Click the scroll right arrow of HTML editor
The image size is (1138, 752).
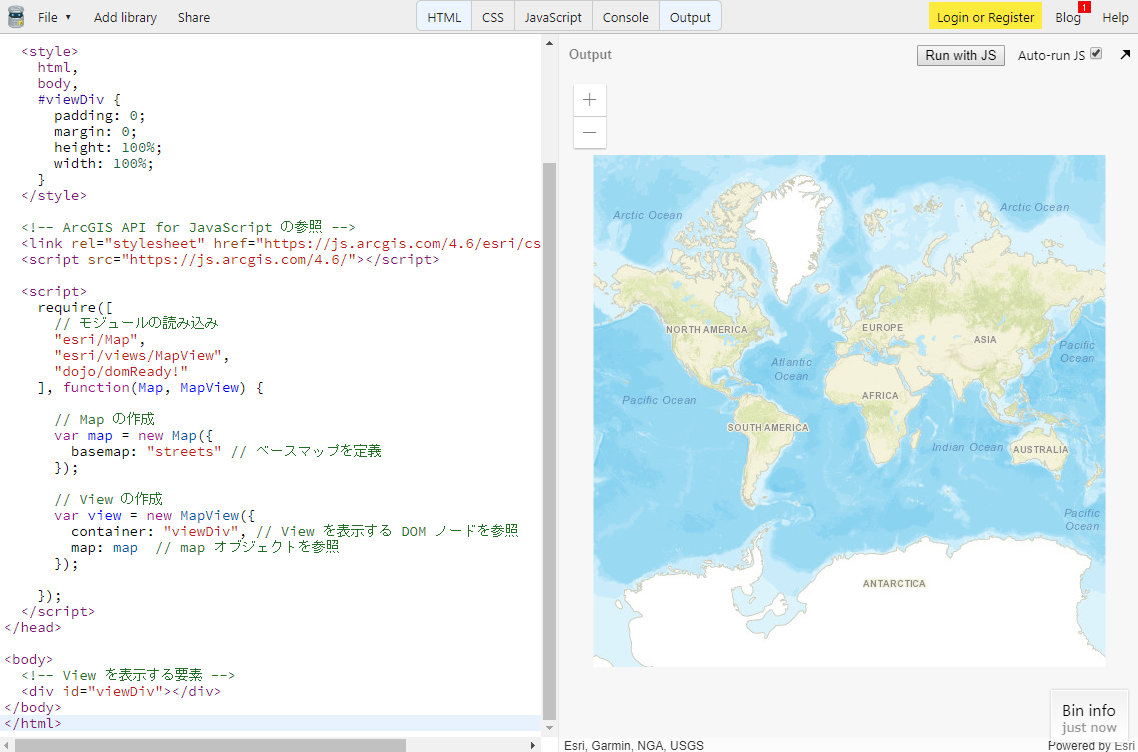[x=533, y=745]
